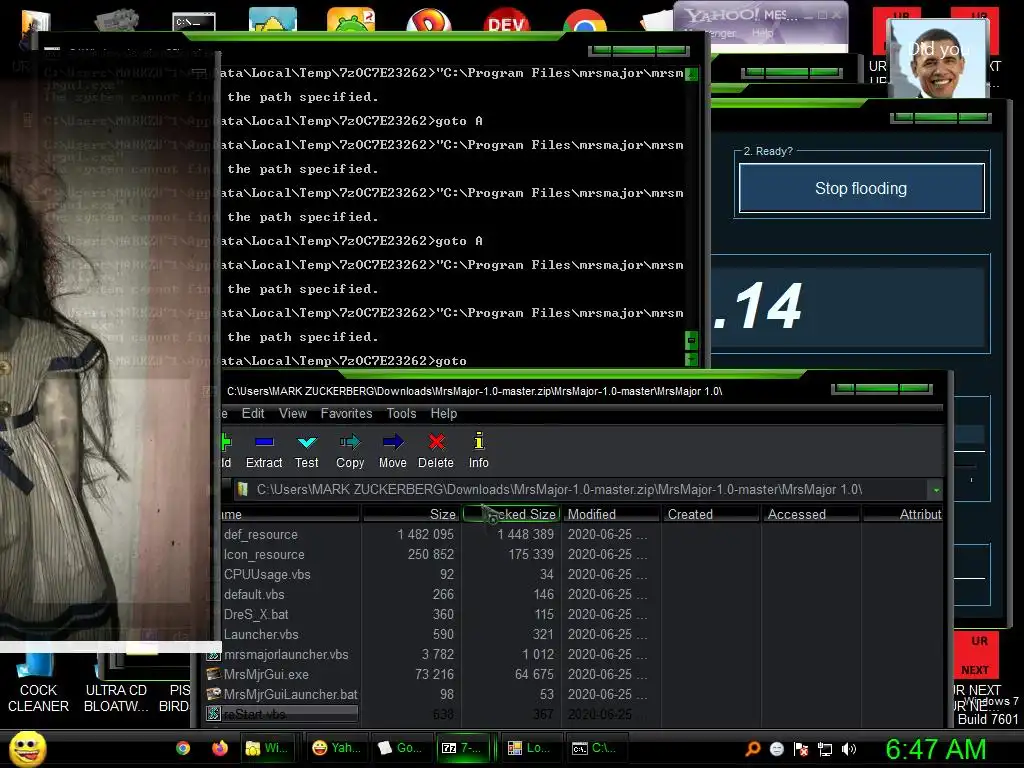Open the Chrome desktop shortcut icon
This screenshot has height=768, width=1024.
click(x=584, y=21)
